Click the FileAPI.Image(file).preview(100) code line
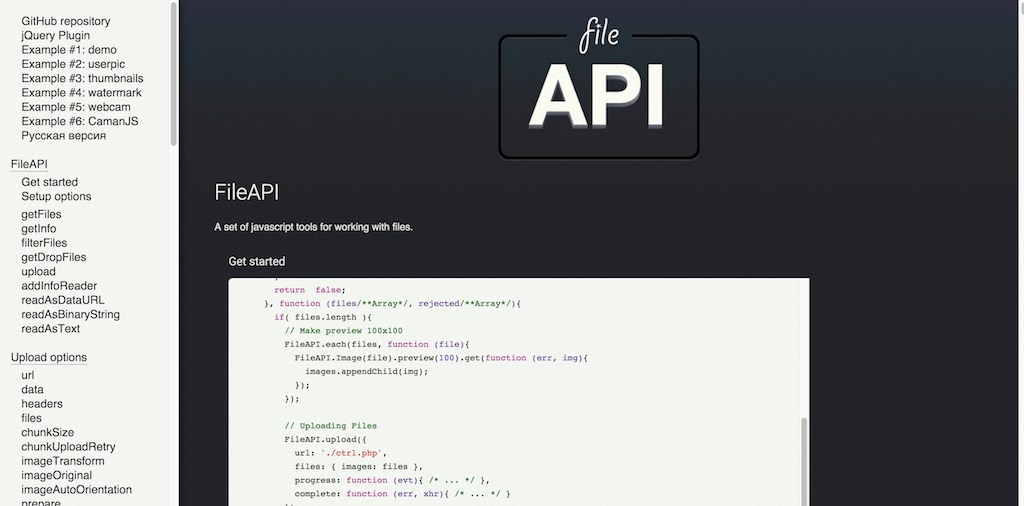The height and width of the screenshot is (506, 1024). click(x=441, y=358)
